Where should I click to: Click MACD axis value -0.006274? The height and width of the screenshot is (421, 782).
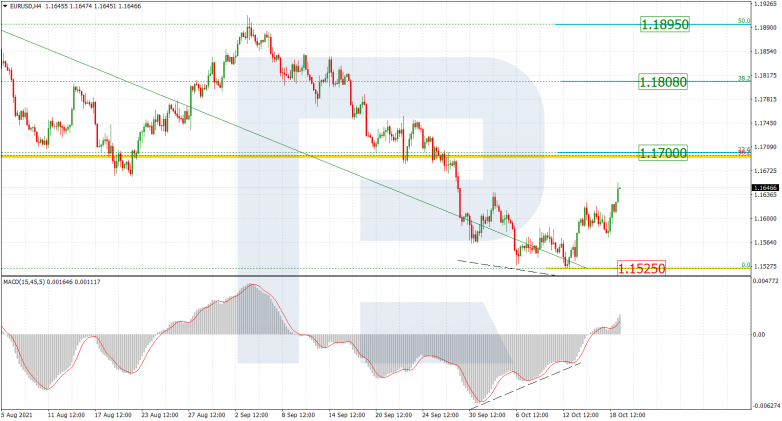point(766,406)
